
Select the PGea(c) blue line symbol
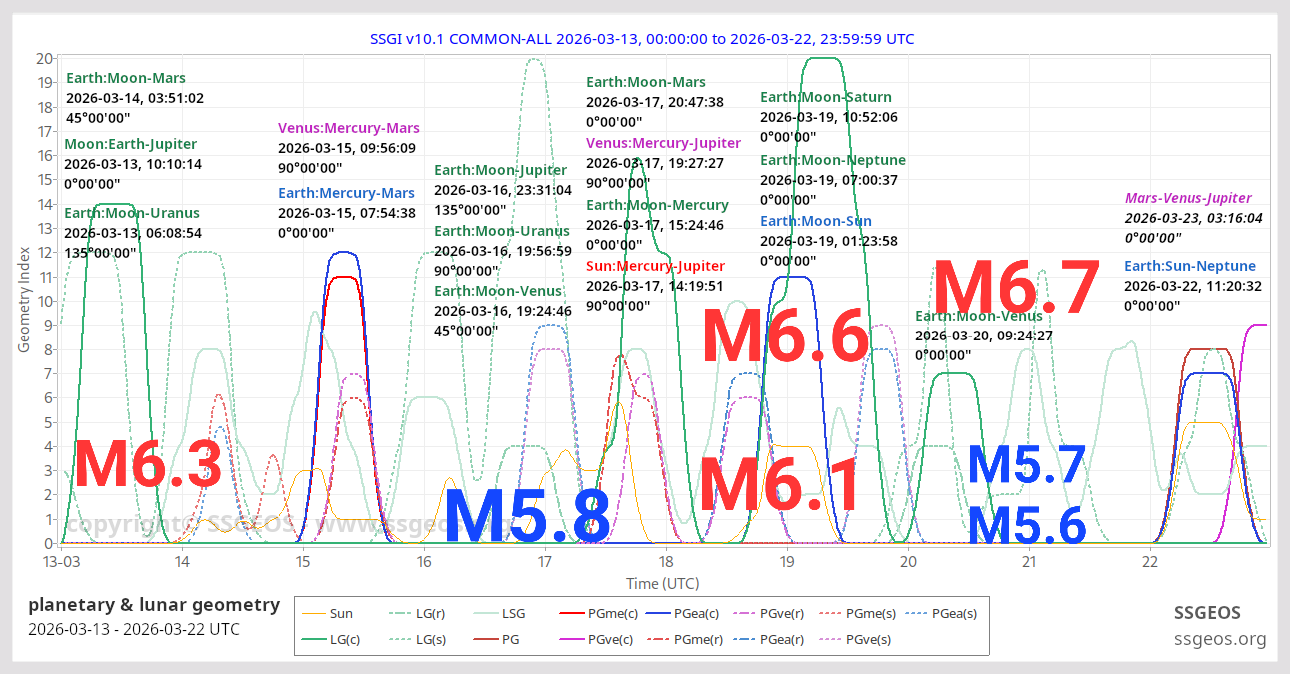[658, 613]
